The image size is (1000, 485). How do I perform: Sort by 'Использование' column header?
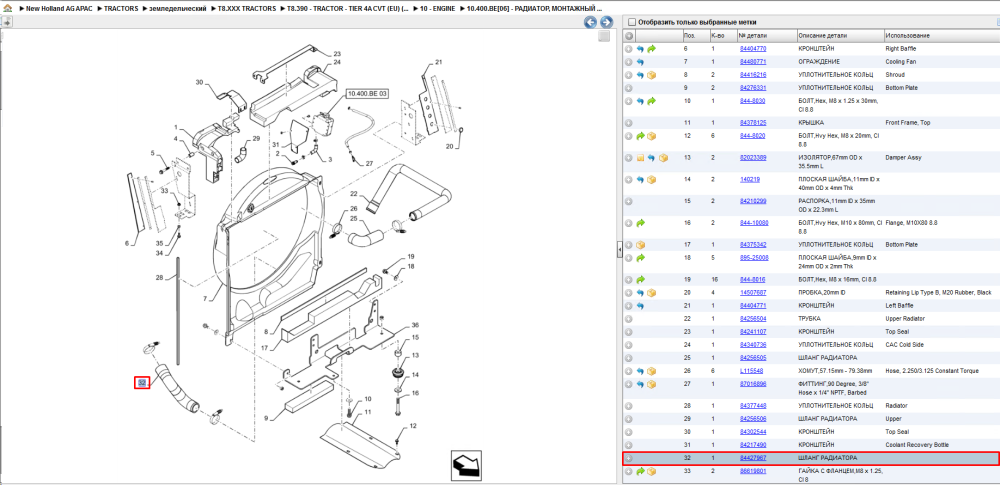pyautogui.click(x=941, y=36)
